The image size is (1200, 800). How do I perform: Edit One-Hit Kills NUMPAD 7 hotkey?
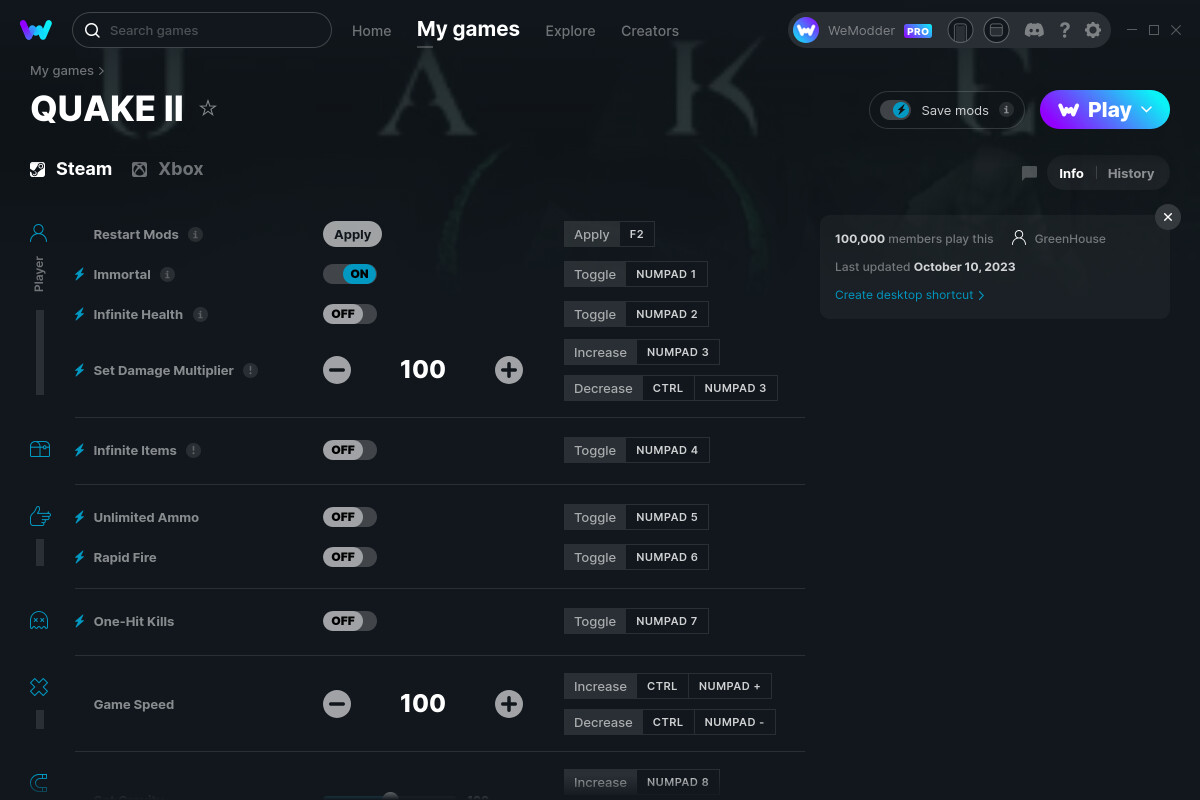[x=667, y=621]
